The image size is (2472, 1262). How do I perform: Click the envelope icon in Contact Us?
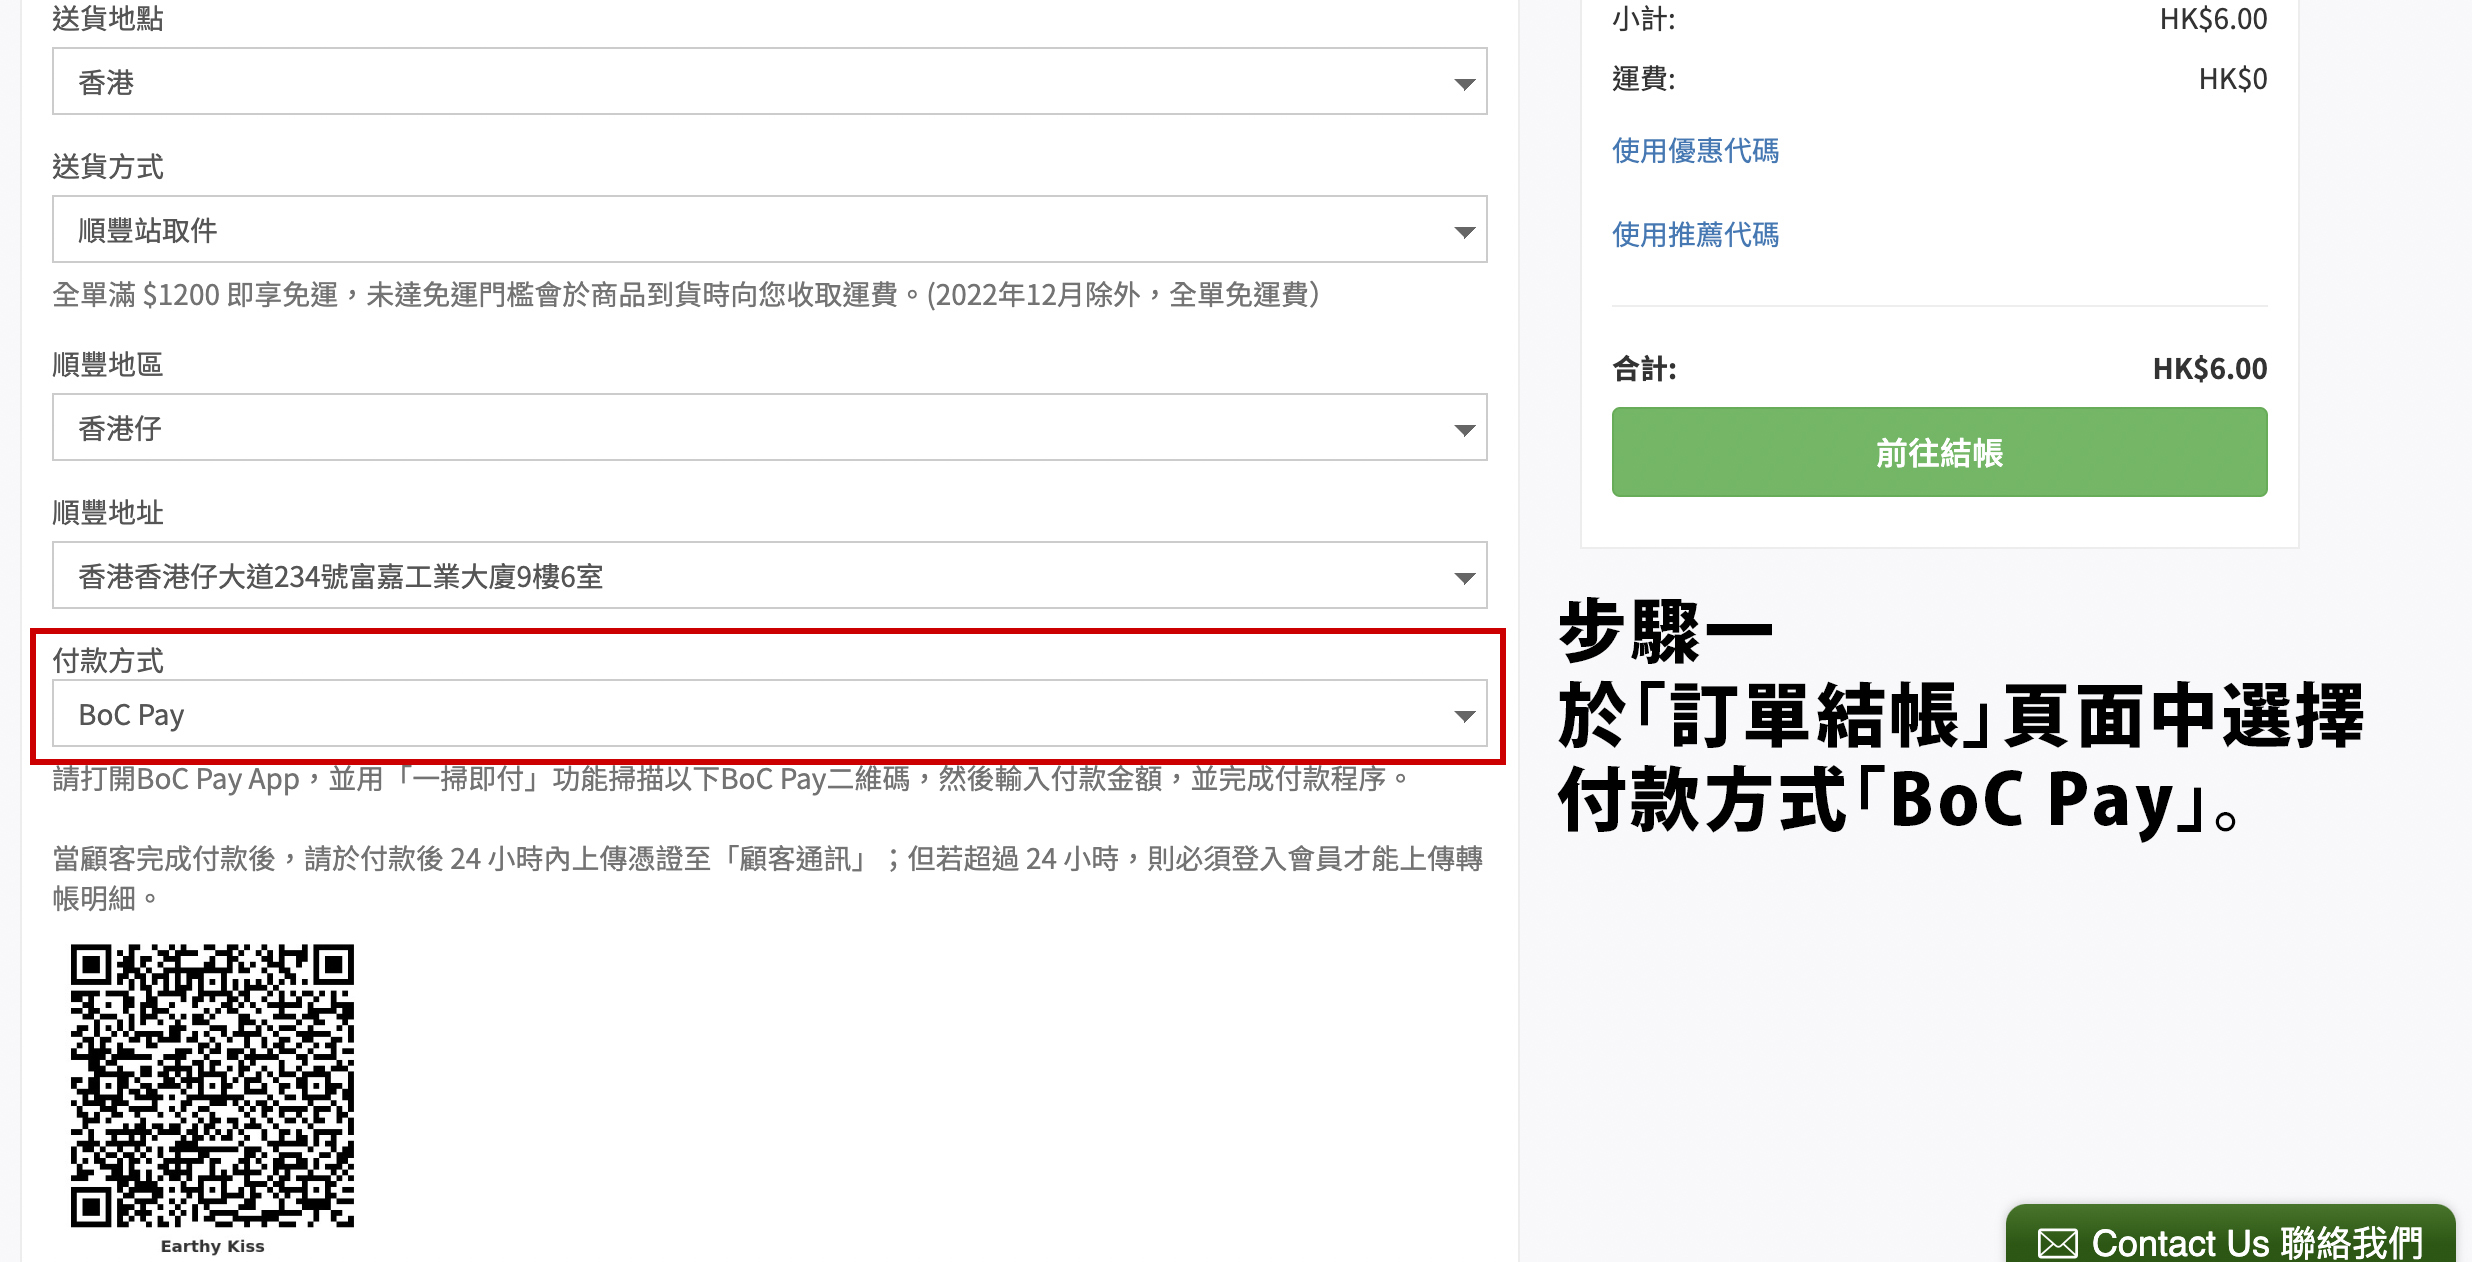[x=2058, y=1243]
